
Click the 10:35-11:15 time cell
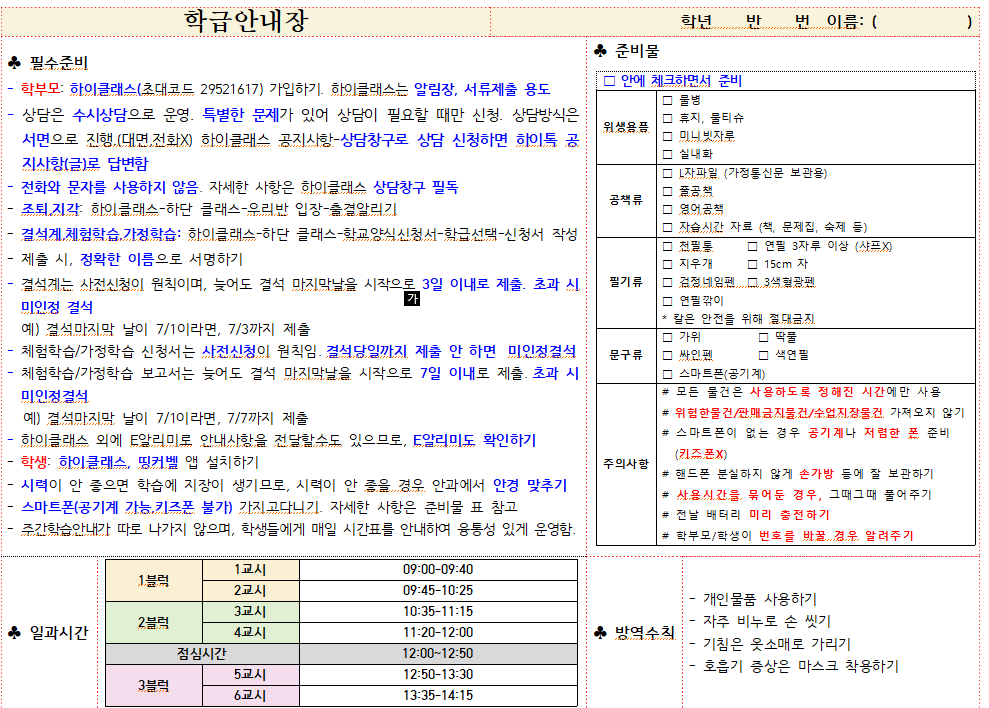438,611
